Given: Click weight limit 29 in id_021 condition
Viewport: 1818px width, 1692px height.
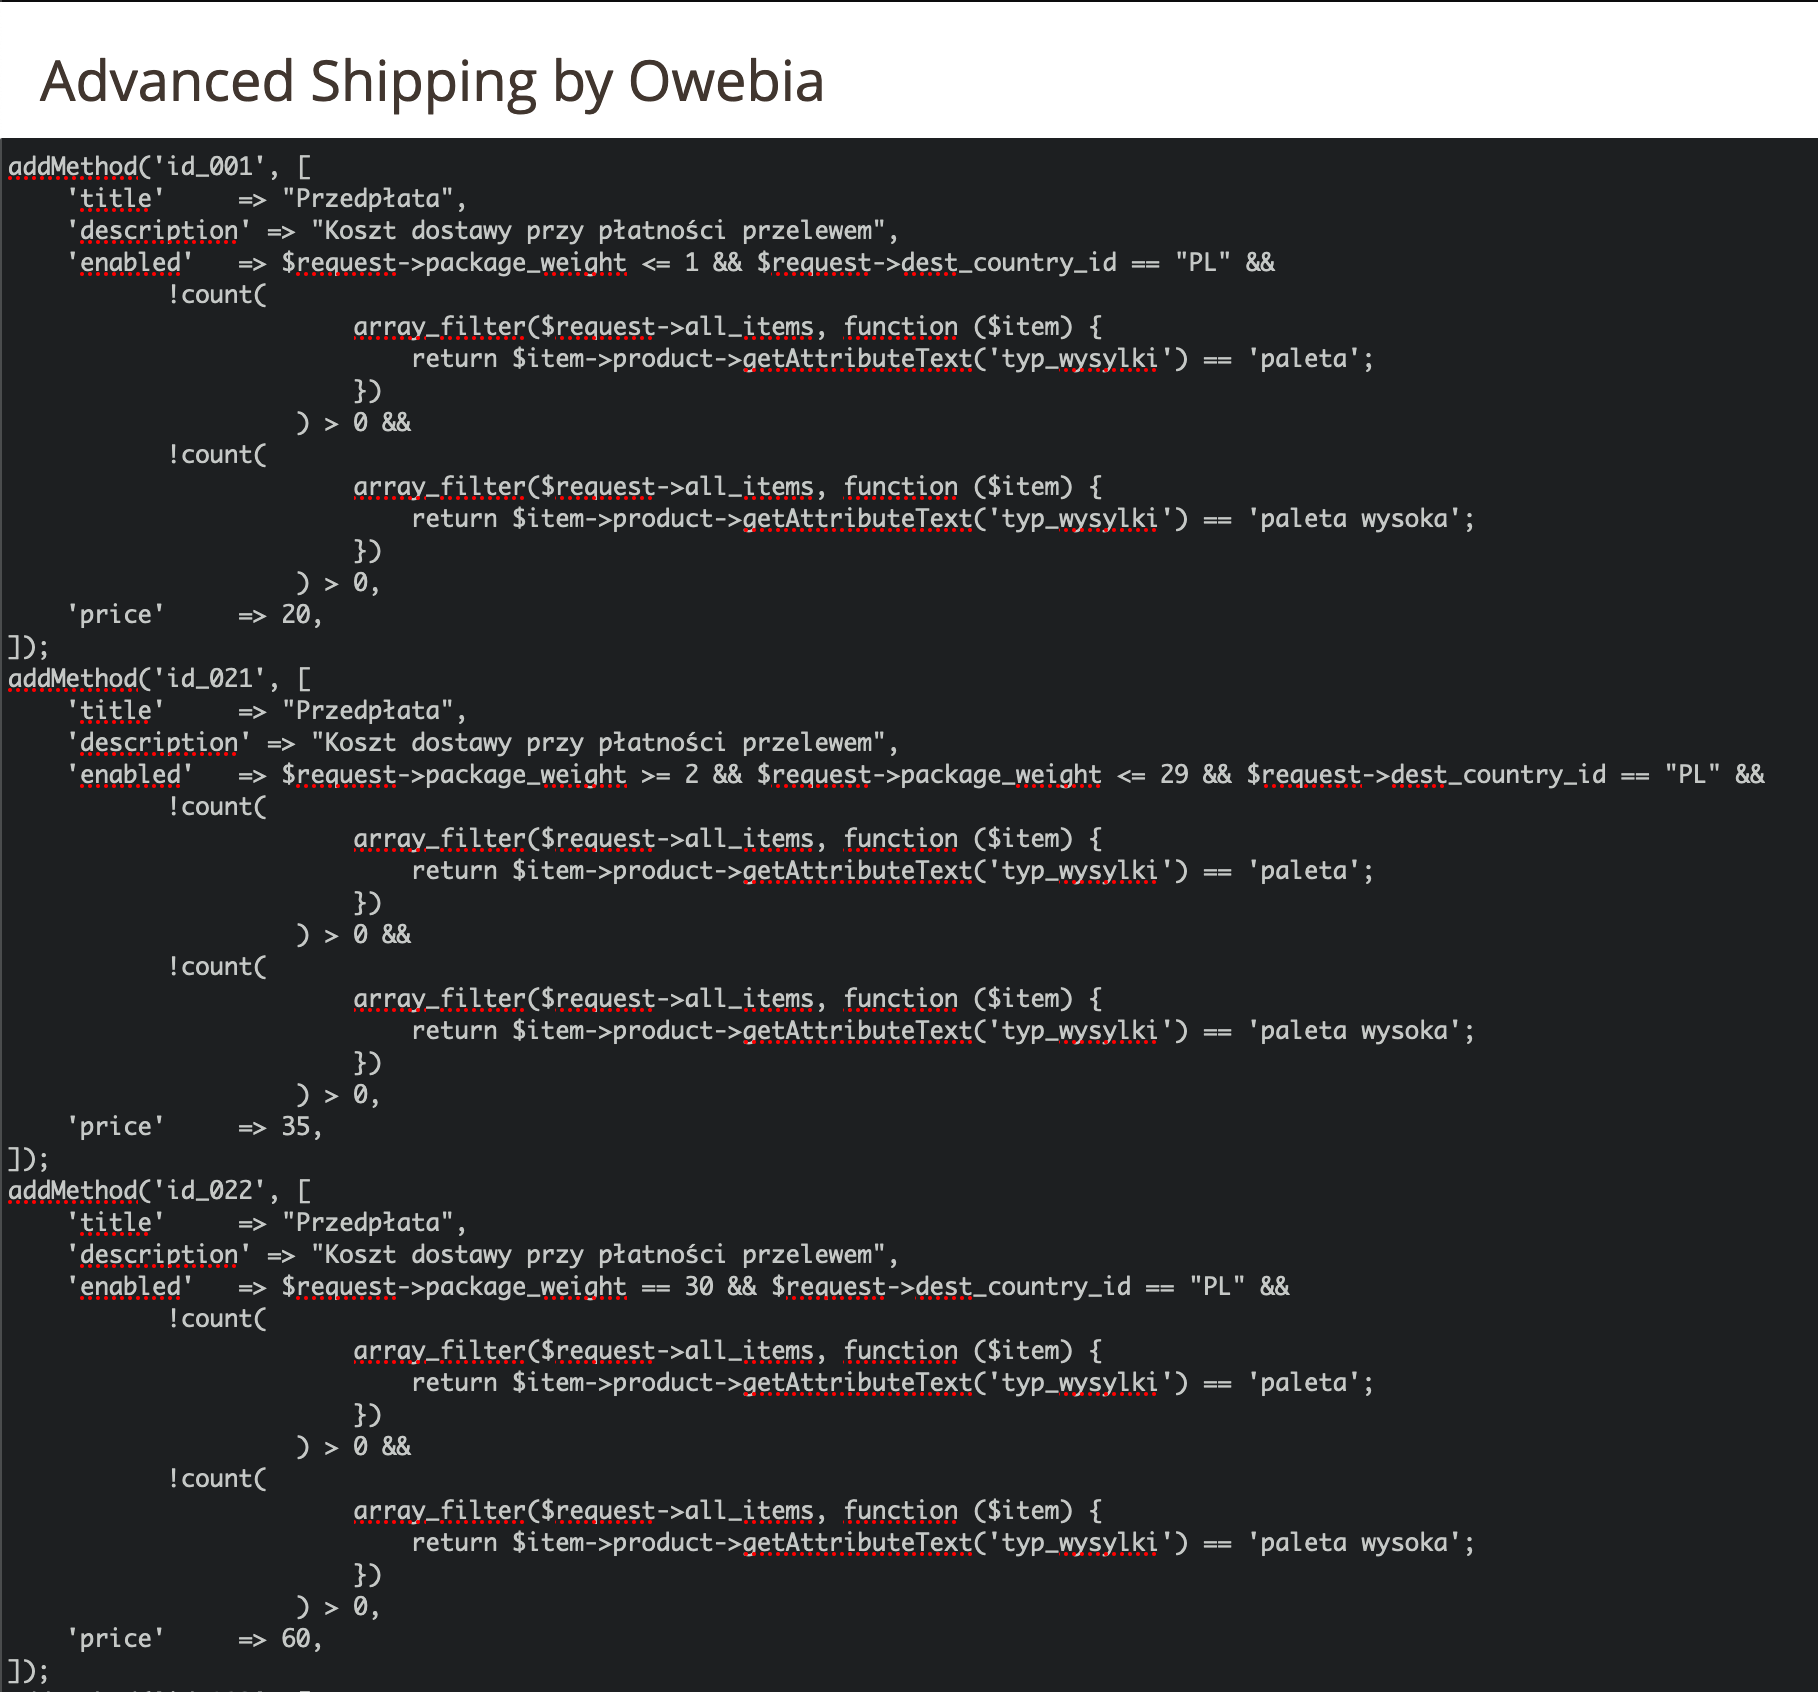Looking at the screenshot, I should (x=1174, y=775).
